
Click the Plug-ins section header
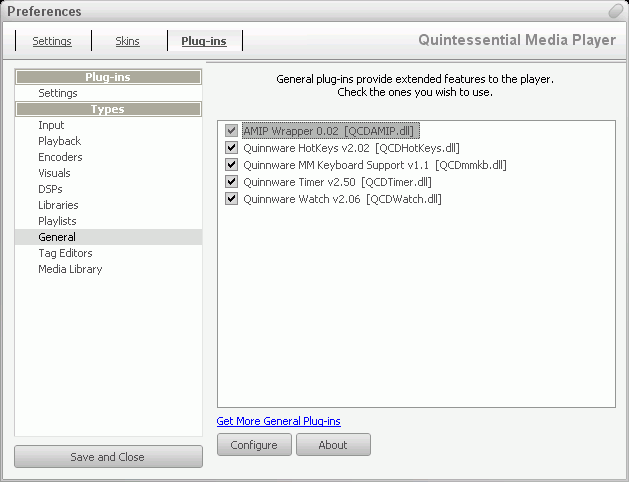(x=108, y=77)
